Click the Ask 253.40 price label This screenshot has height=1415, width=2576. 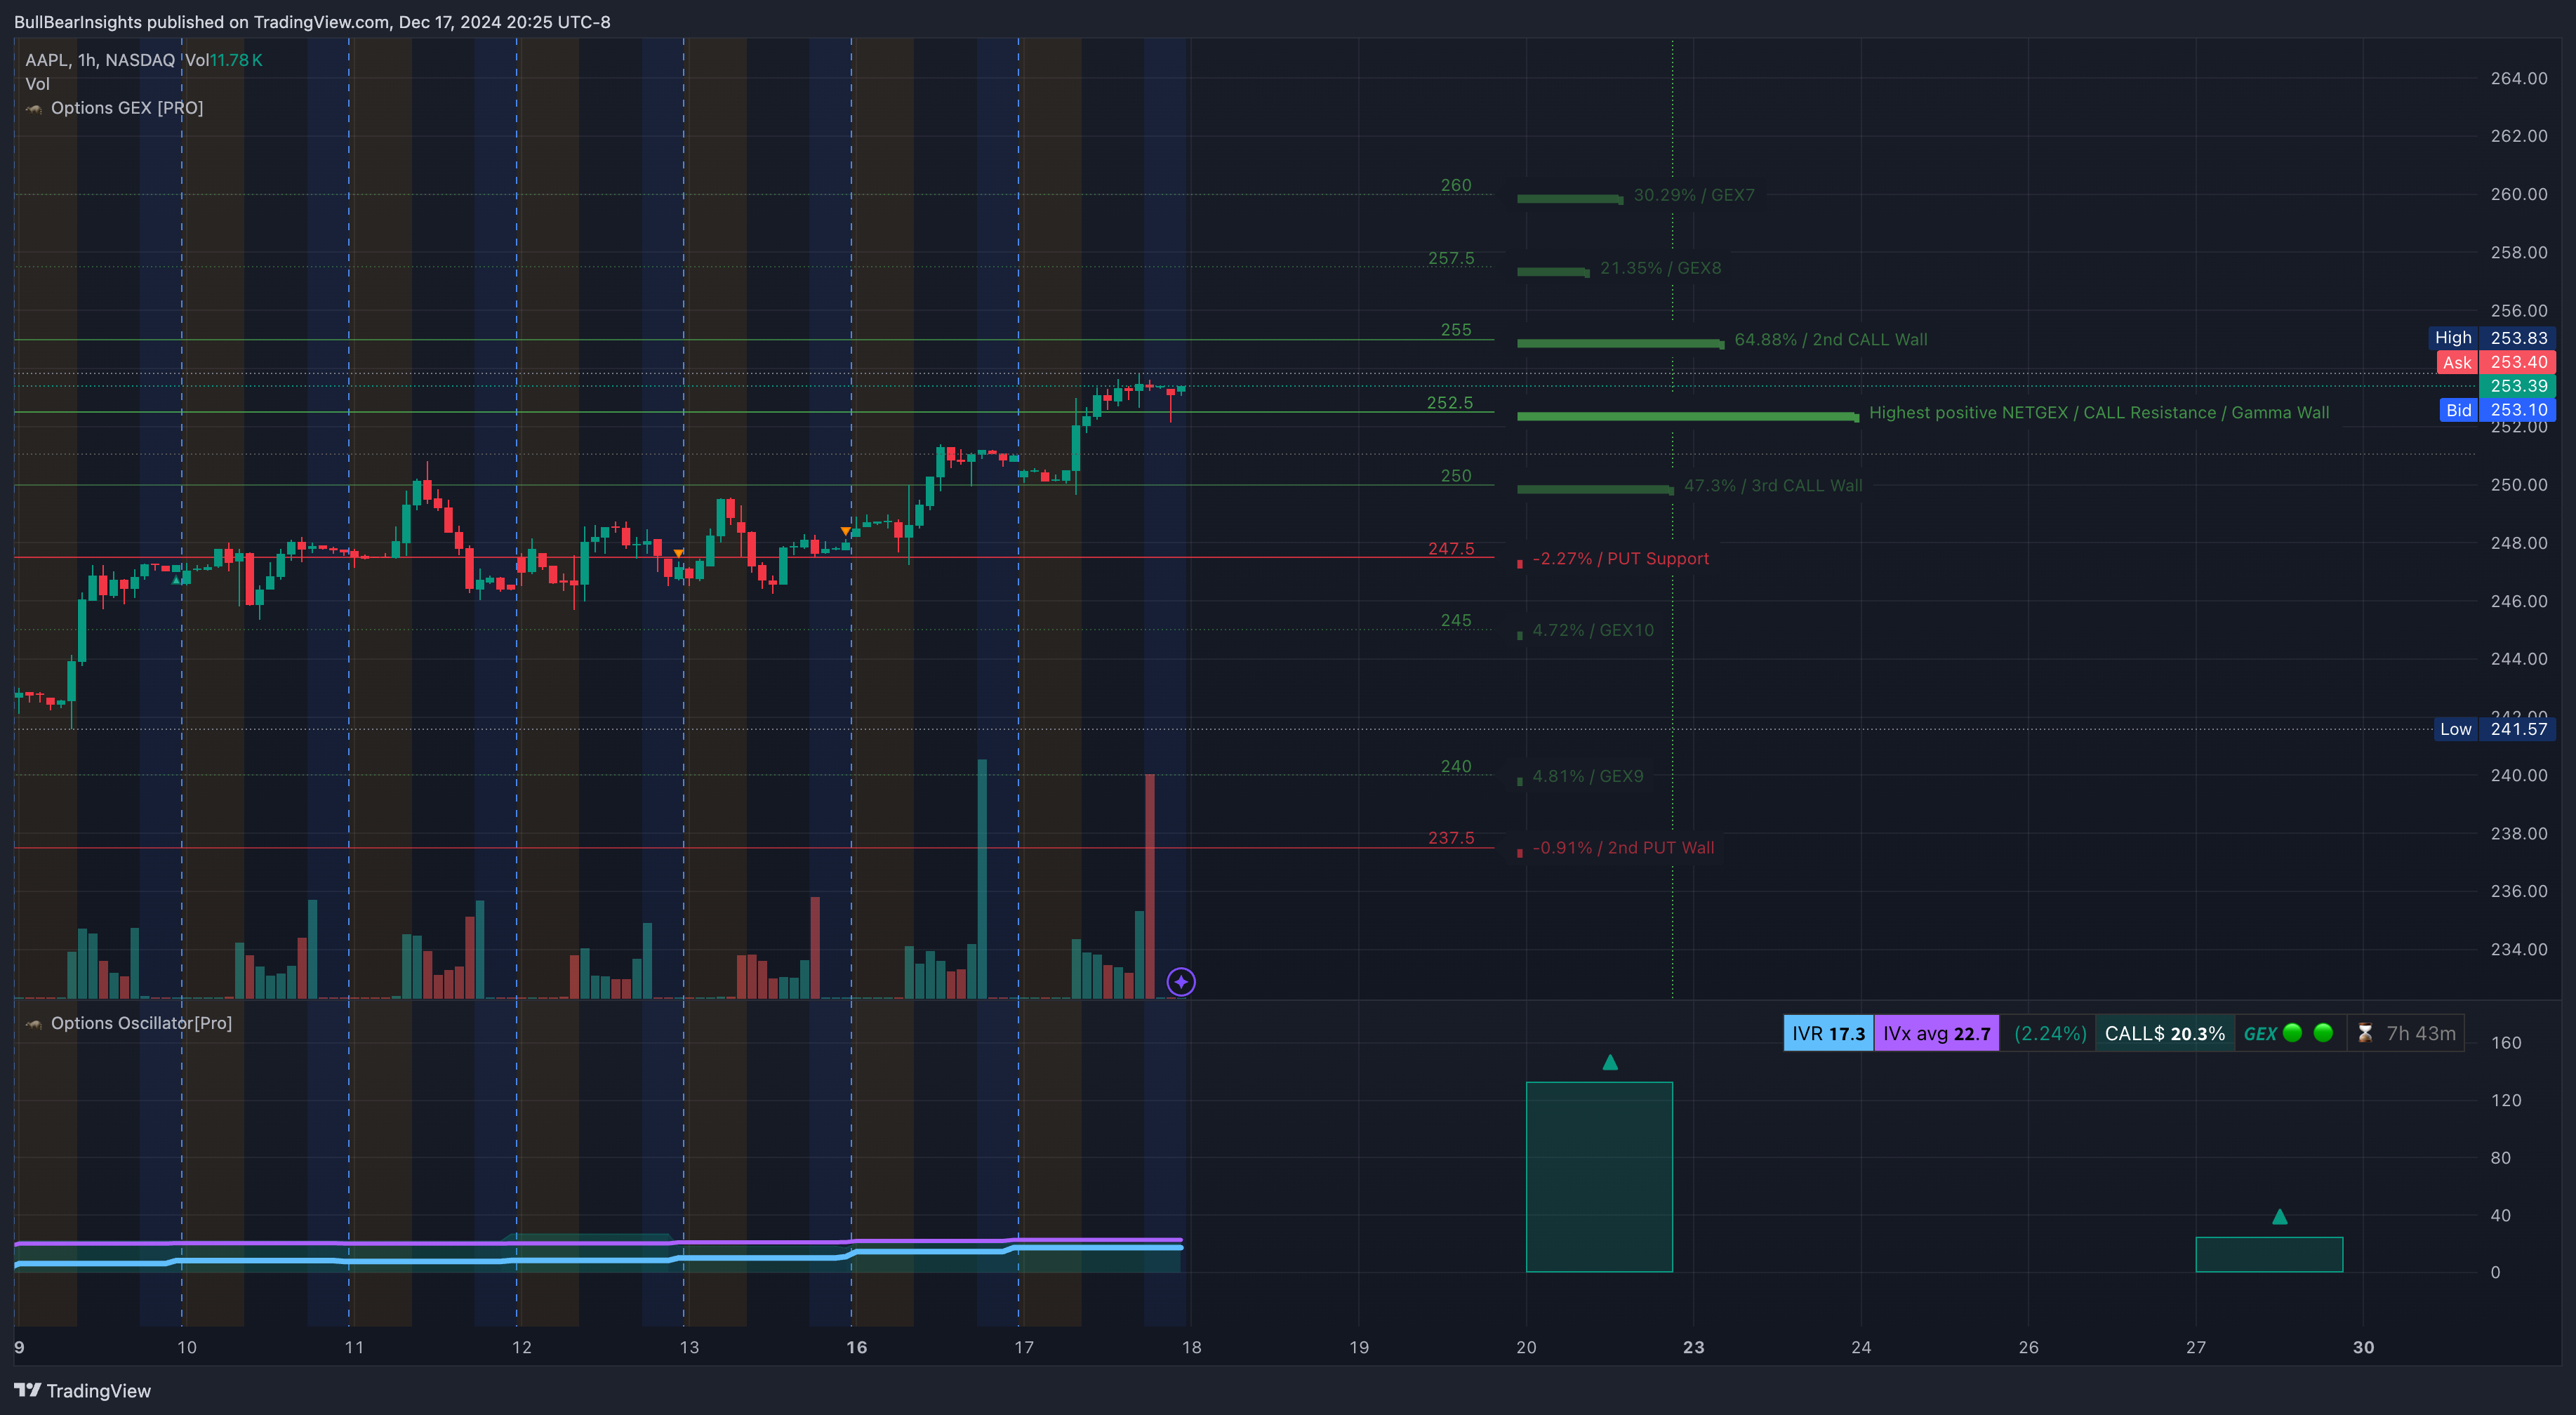(x=2496, y=362)
